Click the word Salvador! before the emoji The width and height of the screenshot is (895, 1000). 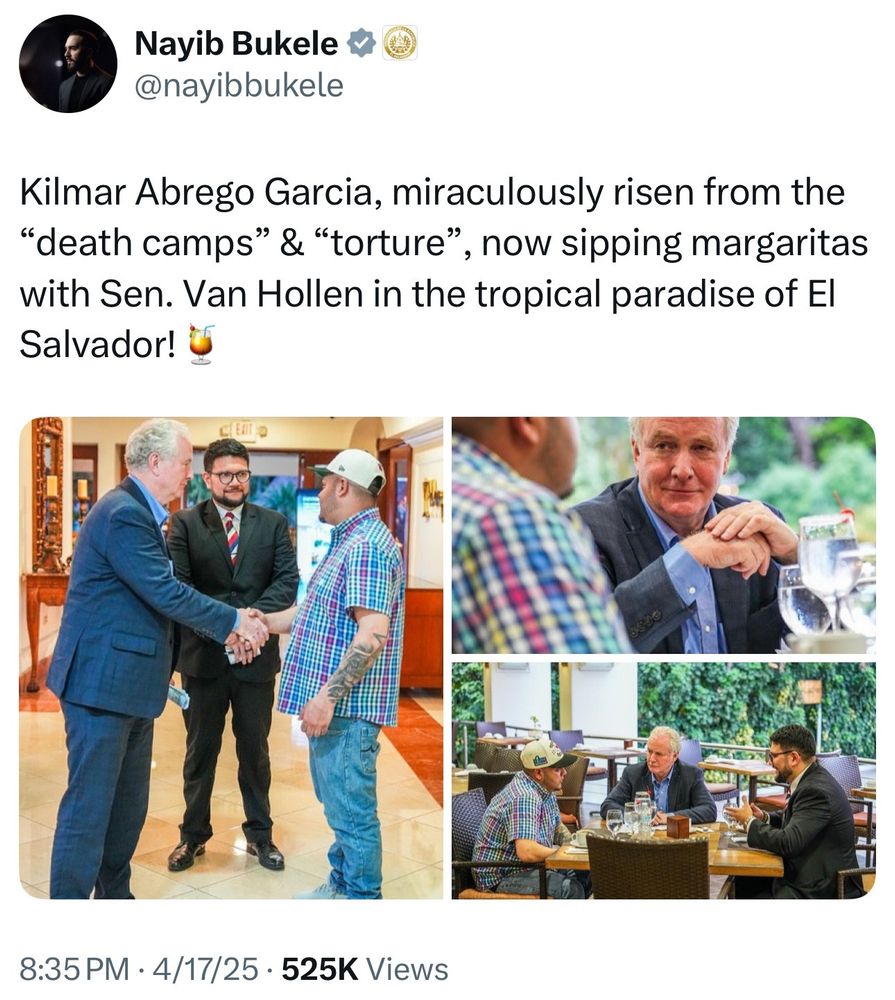pos(98,345)
